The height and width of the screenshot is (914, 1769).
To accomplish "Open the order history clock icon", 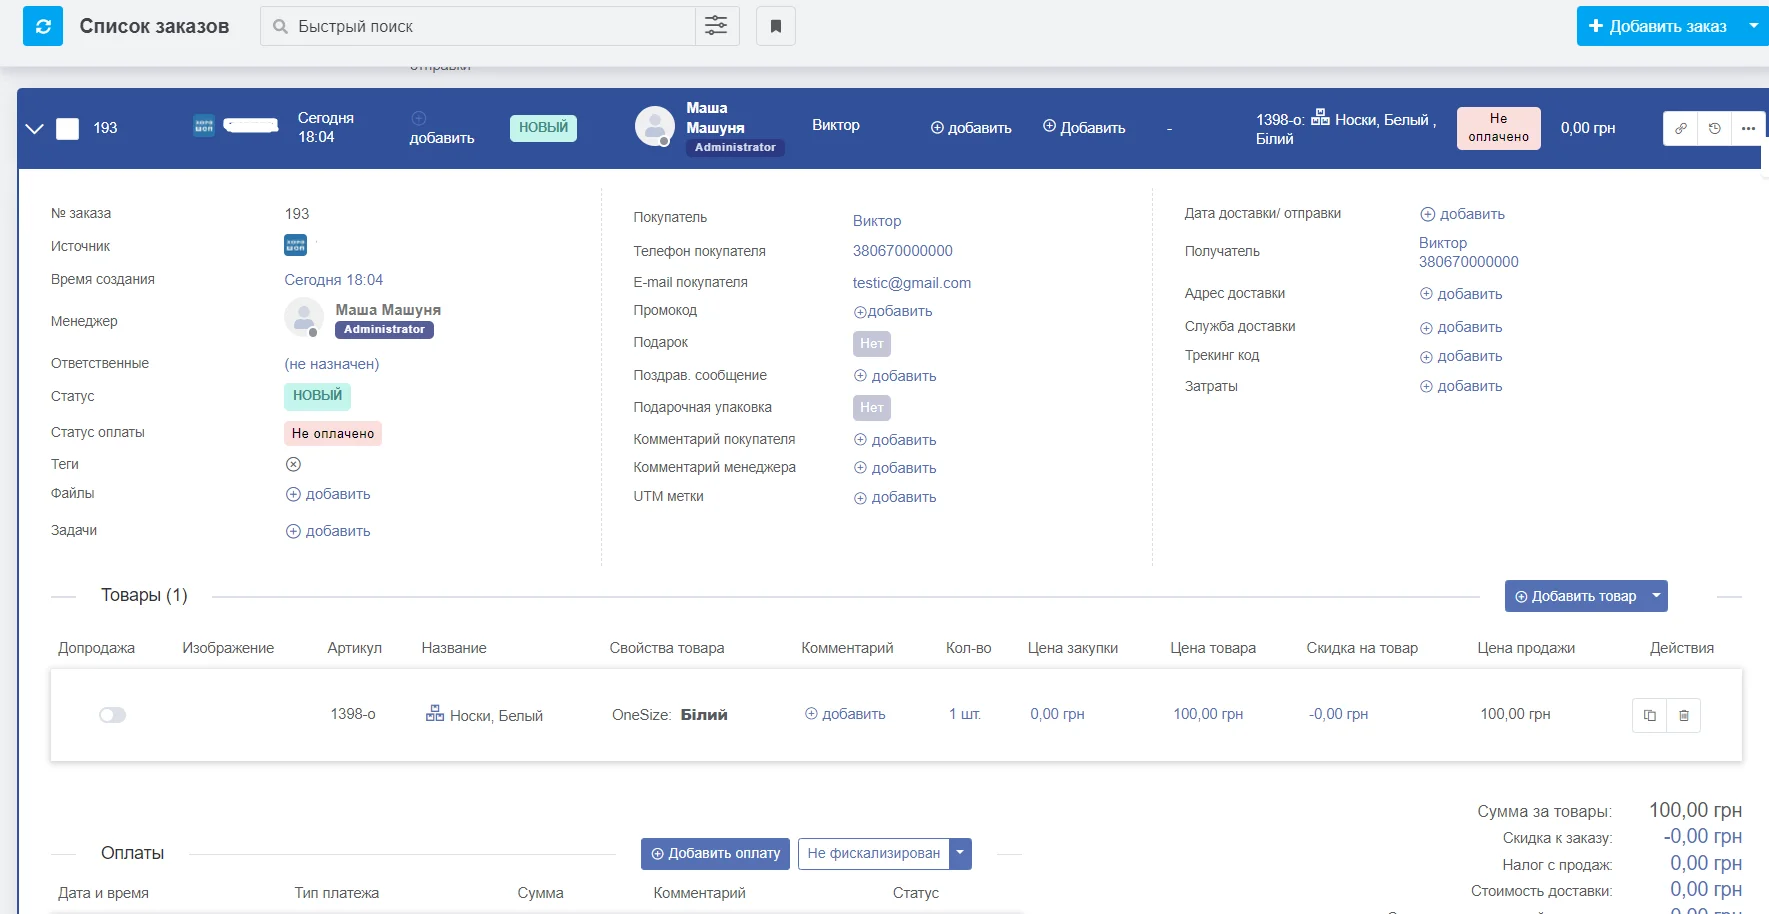I will (1714, 128).
